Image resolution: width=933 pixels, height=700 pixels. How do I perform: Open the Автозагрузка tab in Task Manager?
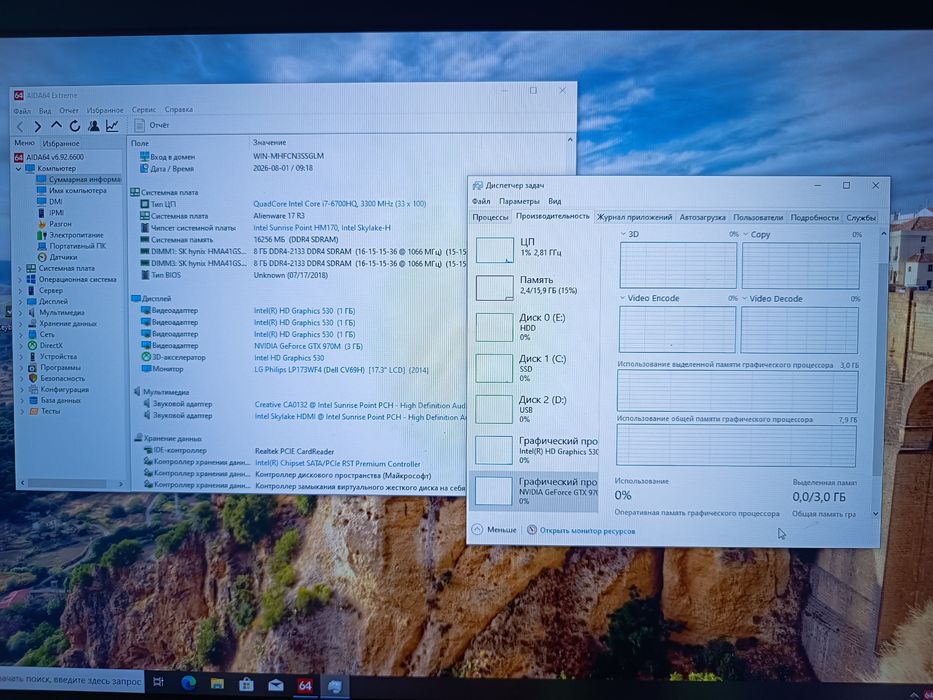pos(702,217)
